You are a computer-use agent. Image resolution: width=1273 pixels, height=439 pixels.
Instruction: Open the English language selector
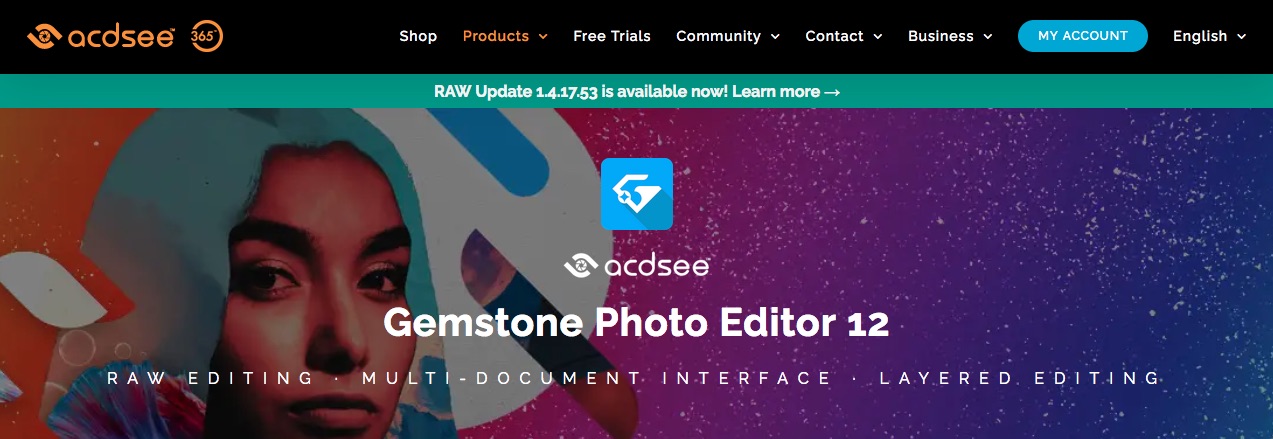click(1210, 36)
